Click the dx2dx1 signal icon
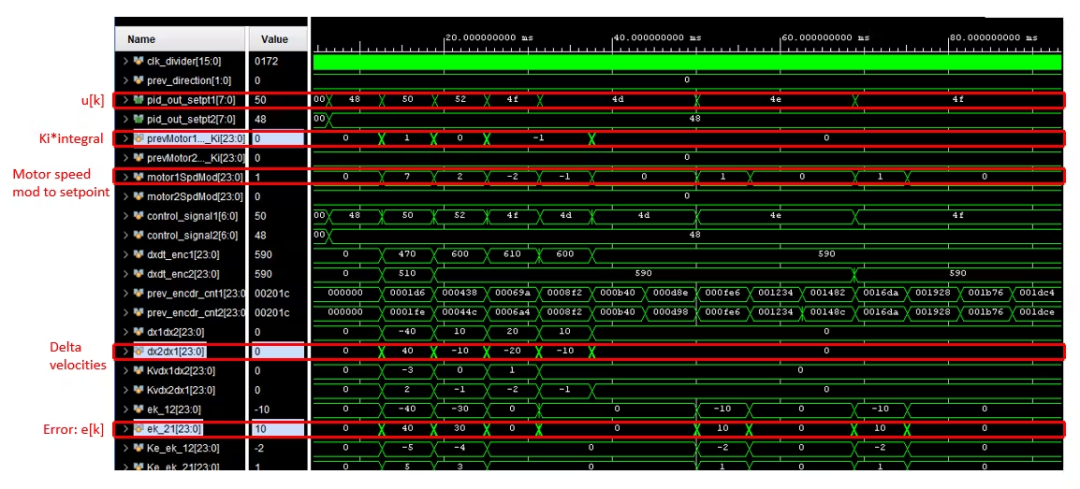Screen dimensions: 1080x489 tap(138, 351)
